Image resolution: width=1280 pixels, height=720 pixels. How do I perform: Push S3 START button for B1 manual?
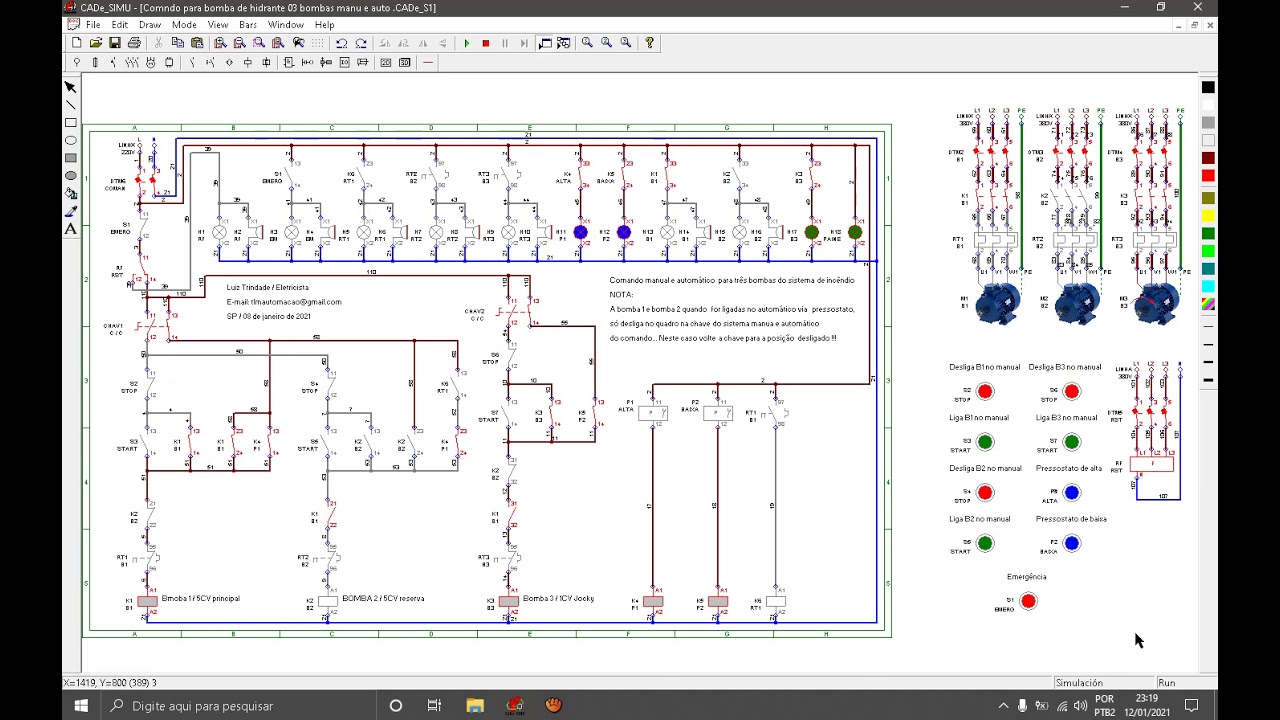coord(985,442)
